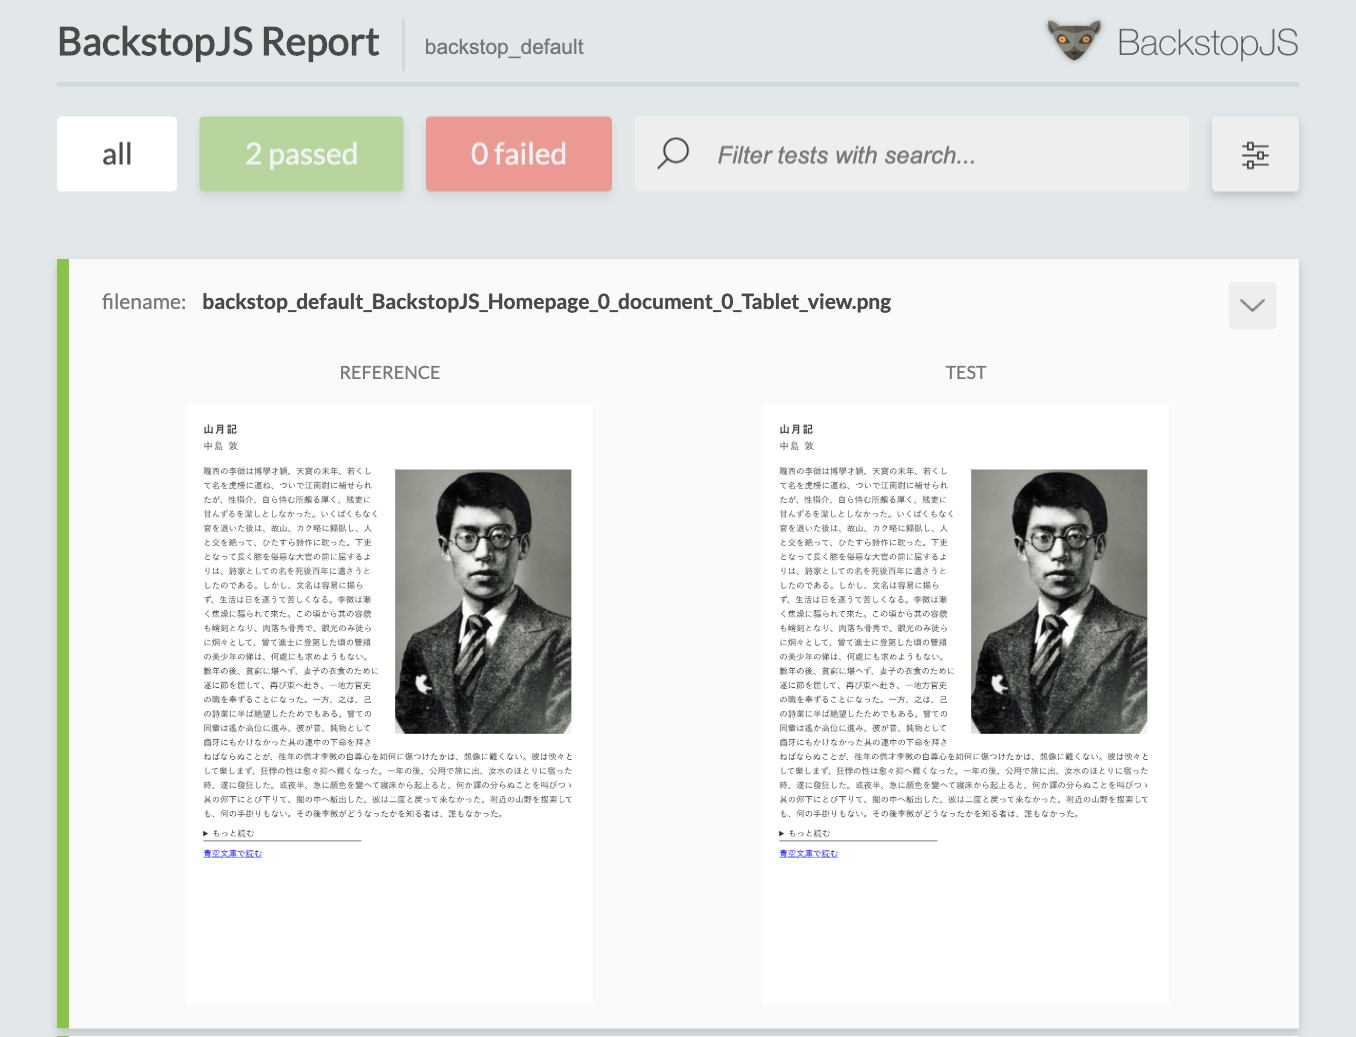
Task: Click the down chevron icon on the test card
Action: coord(1252,305)
